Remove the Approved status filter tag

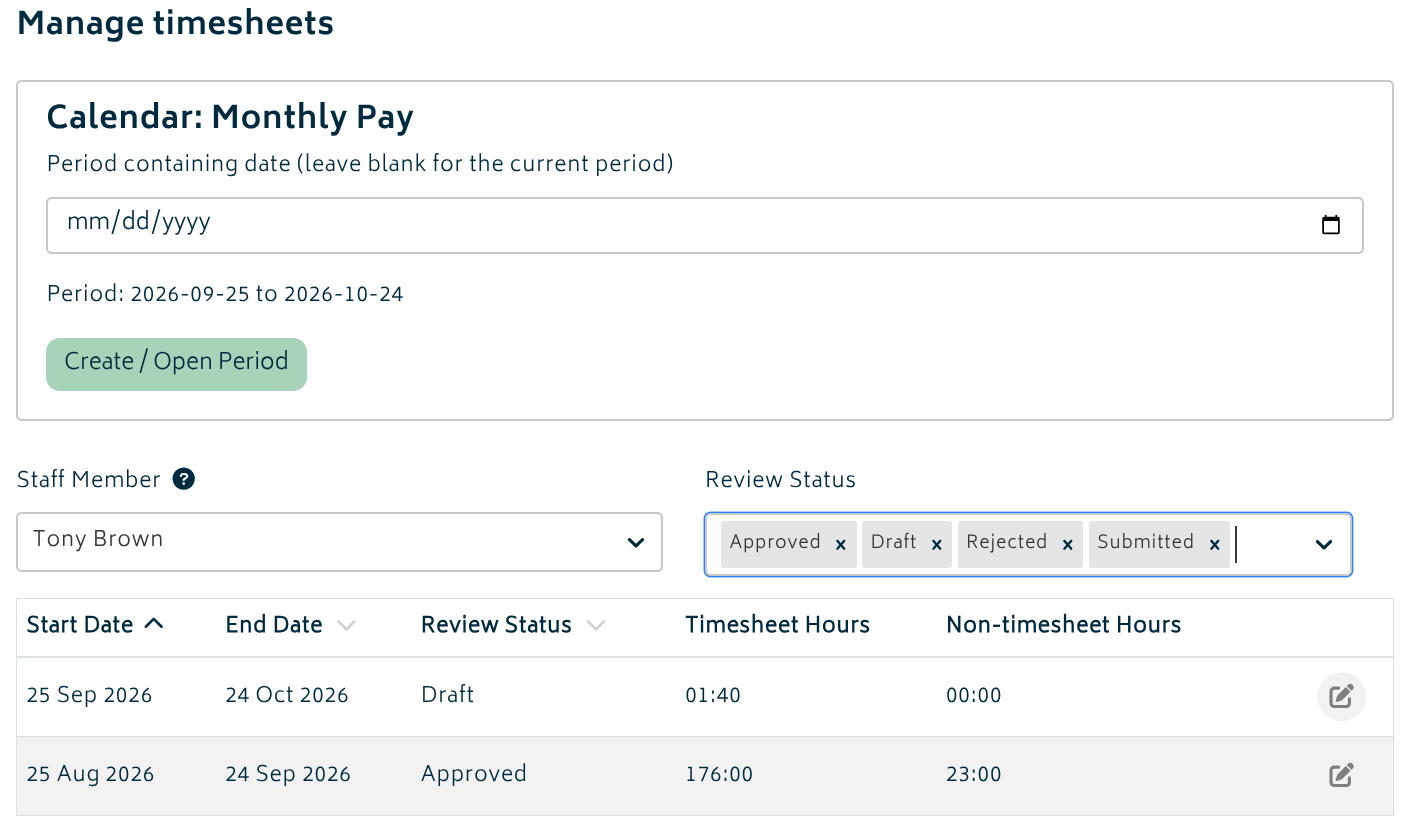(x=840, y=544)
